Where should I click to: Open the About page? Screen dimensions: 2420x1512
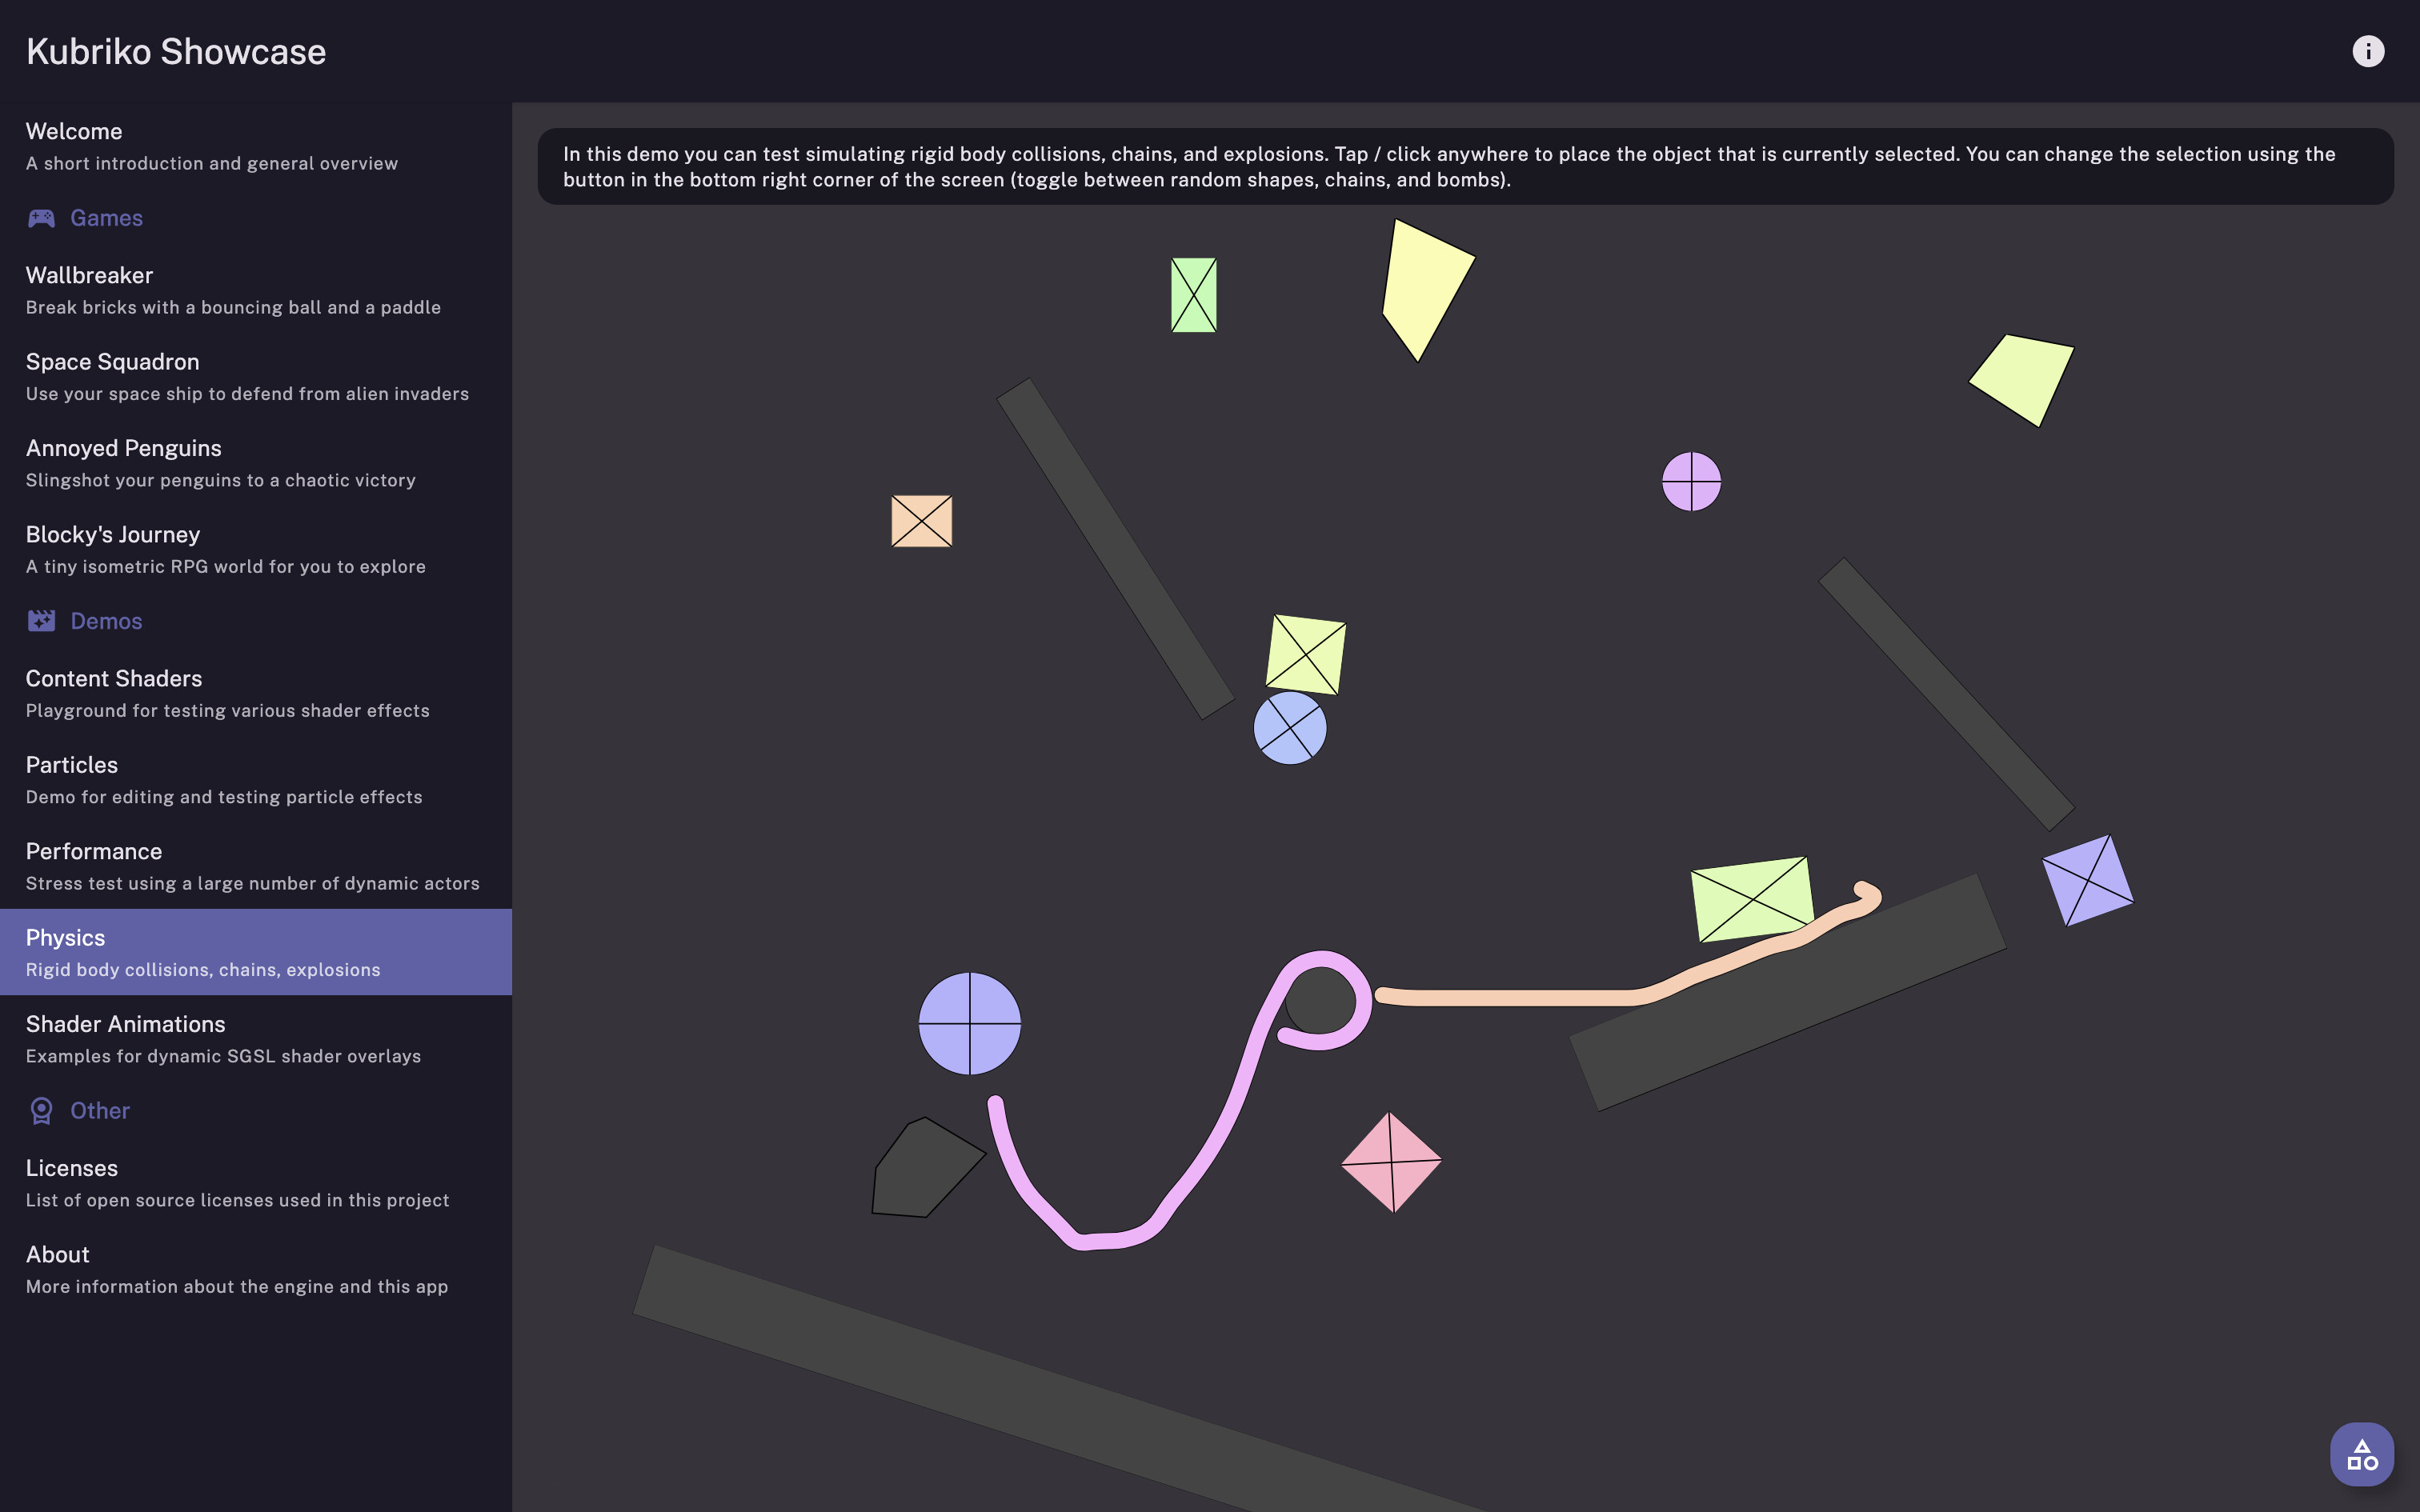pos(200,1268)
